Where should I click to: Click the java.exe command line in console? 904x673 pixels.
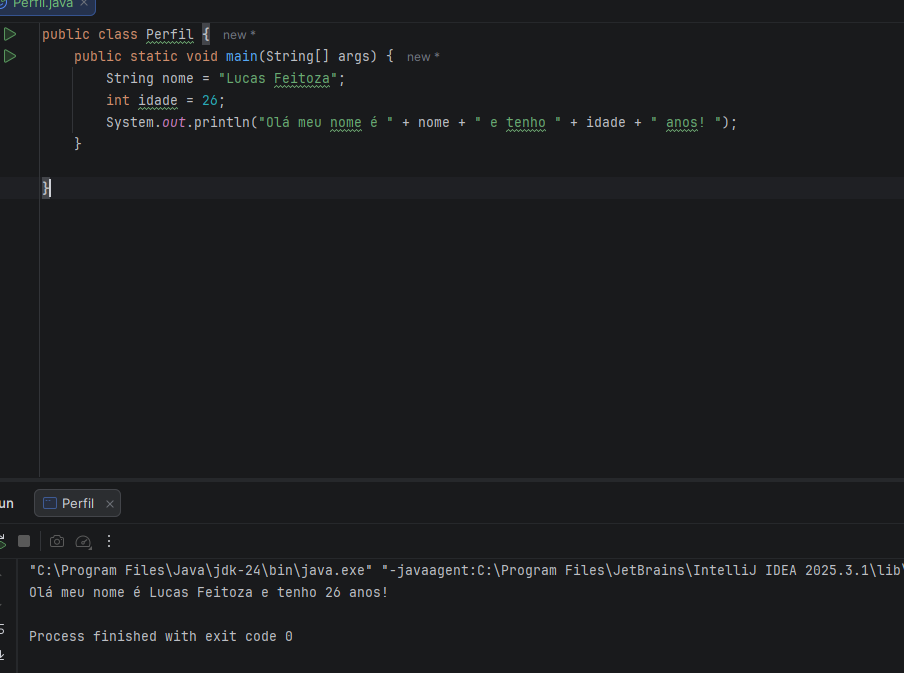click(200, 571)
